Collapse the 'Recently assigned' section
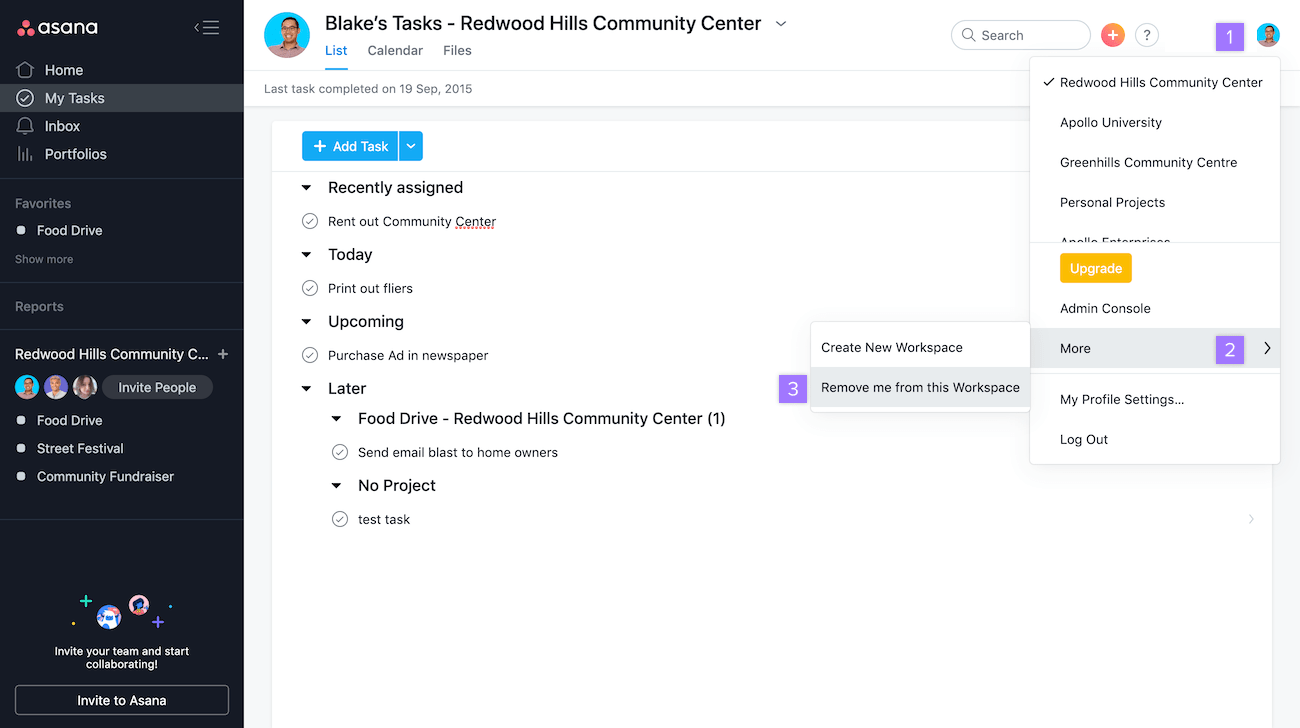Image resolution: width=1300 pixels, height=728 pixels. (307, 188)
